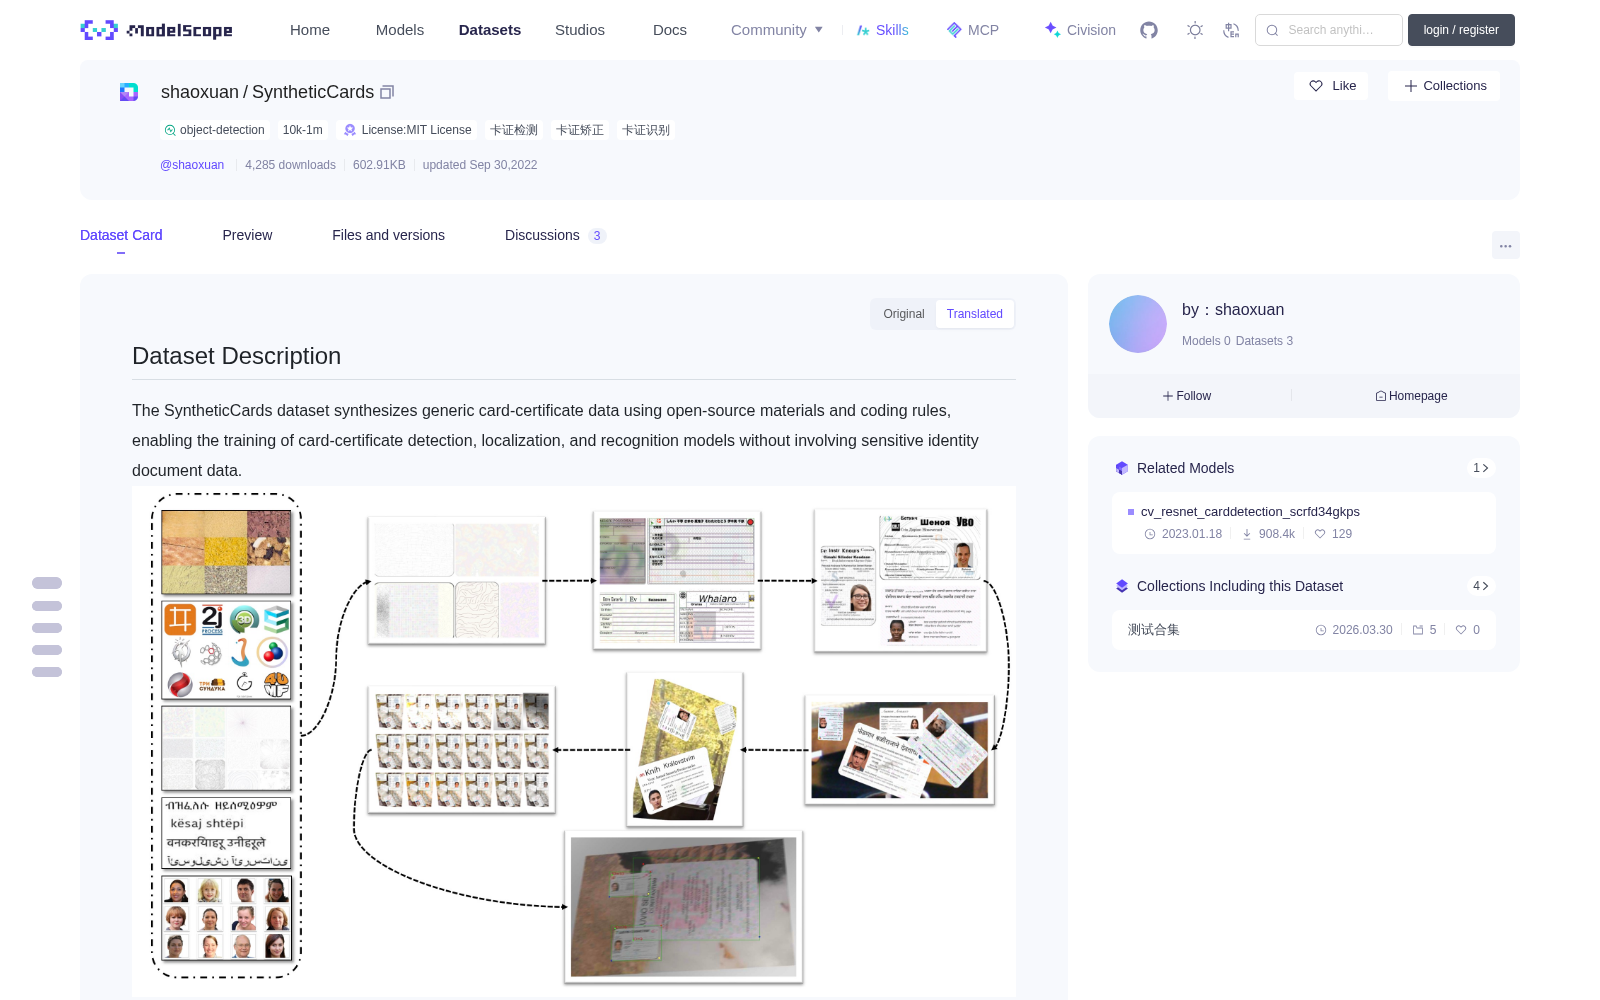The width and height of the screenshot is (1600, 1000).
Task: Switch description to Original language
Action: click(904, 314)
